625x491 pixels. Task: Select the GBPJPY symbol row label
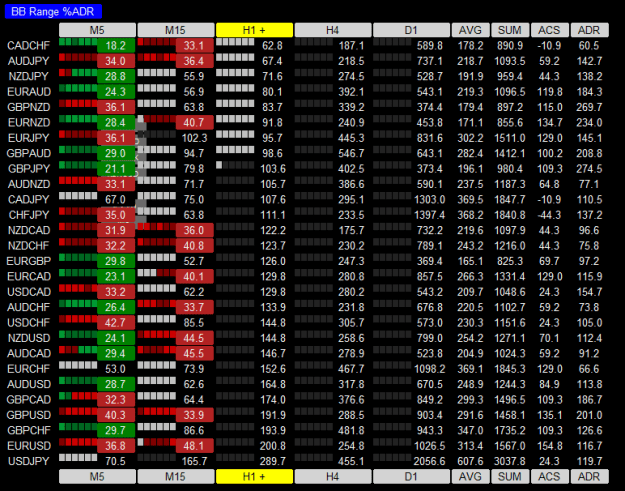[29, 169]
